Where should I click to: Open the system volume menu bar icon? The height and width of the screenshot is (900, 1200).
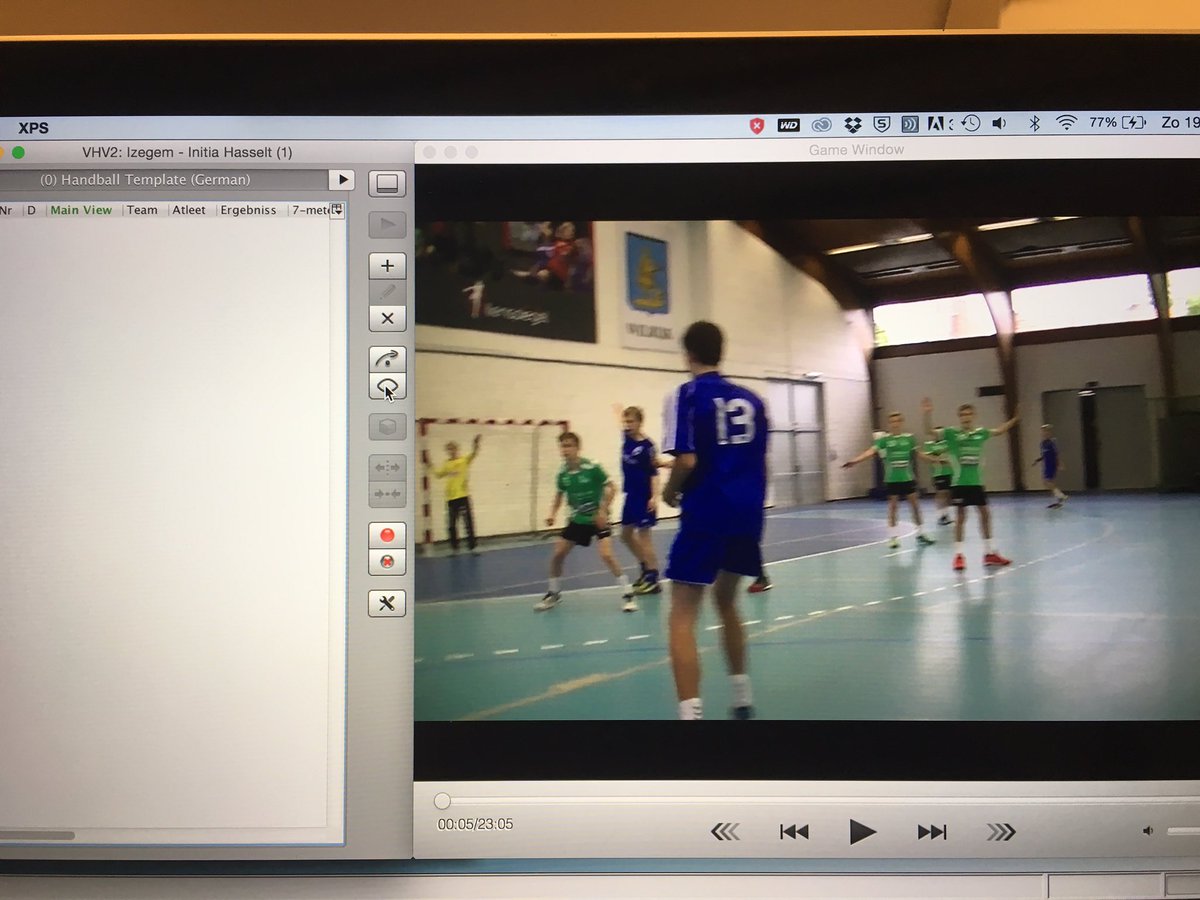point(999,124)
